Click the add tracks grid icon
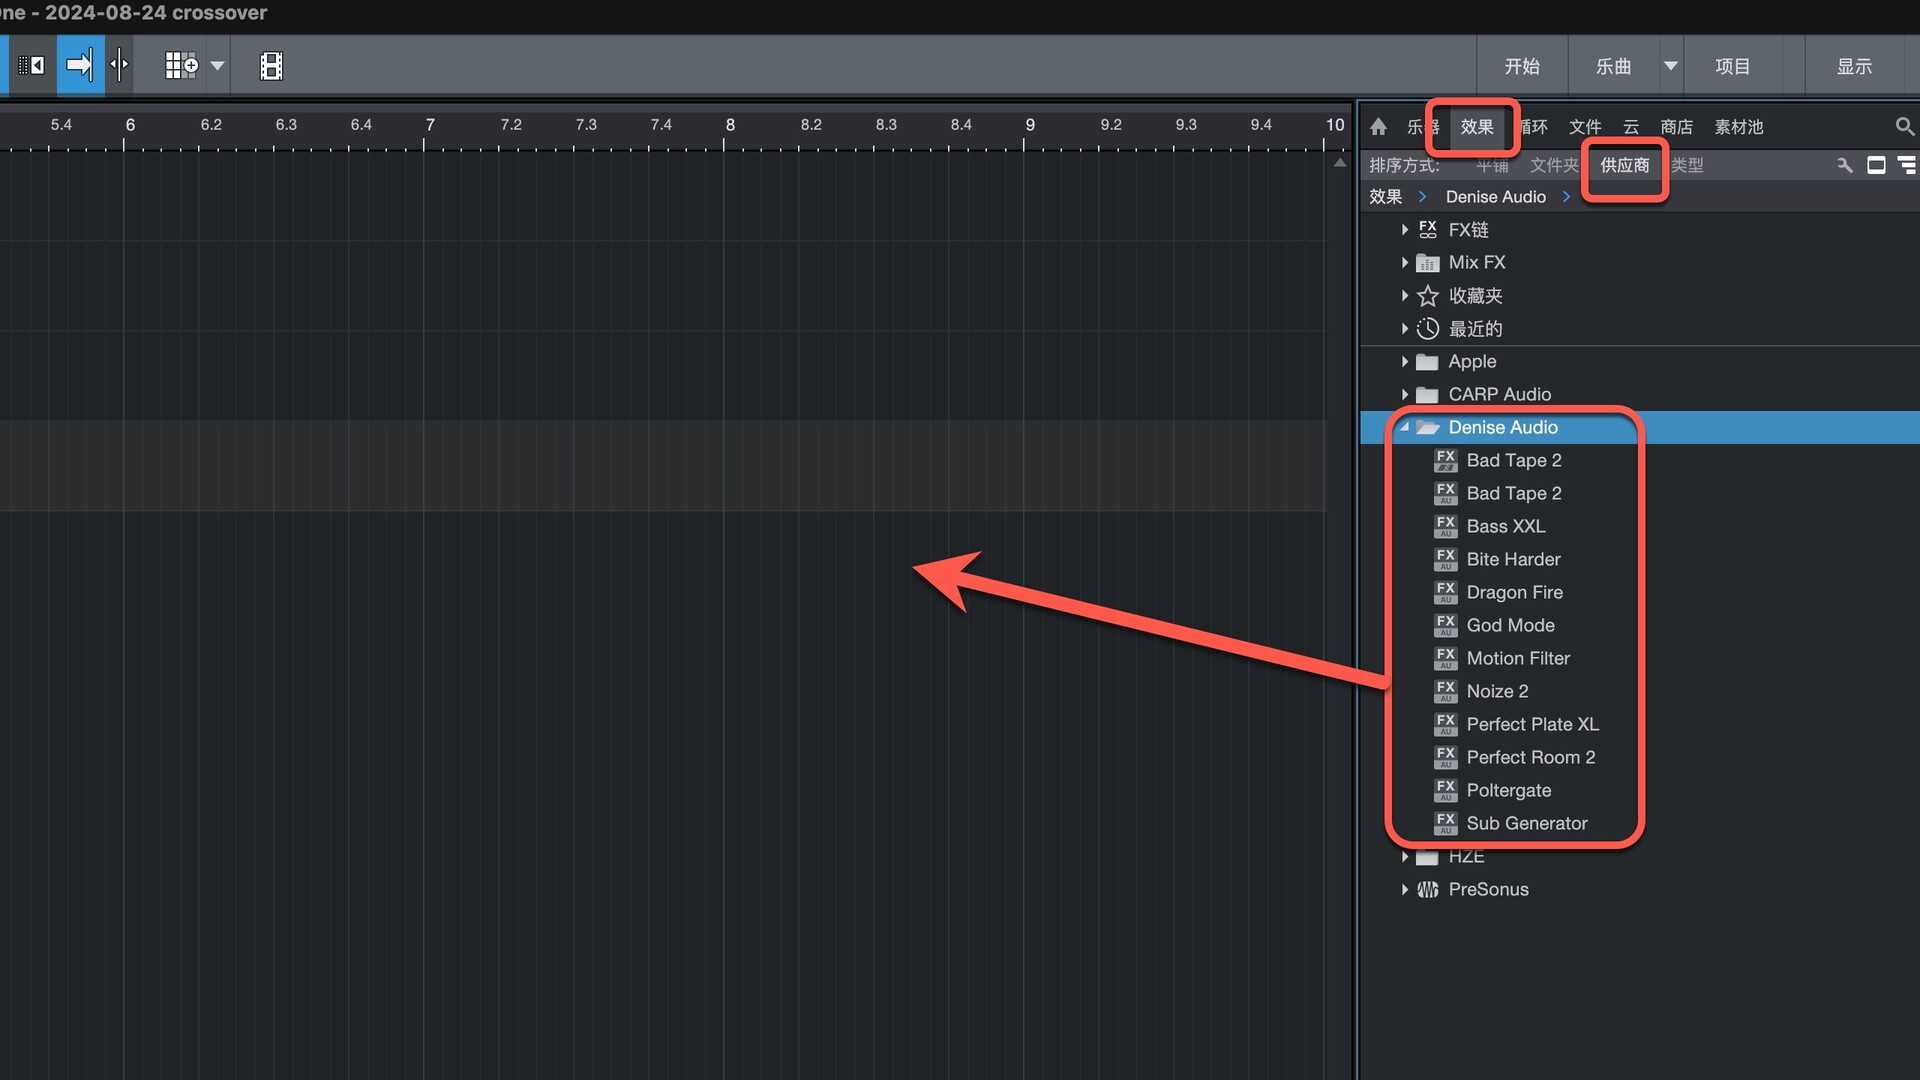Screen dimensions: 1920x1080 (x=181, y=66)
